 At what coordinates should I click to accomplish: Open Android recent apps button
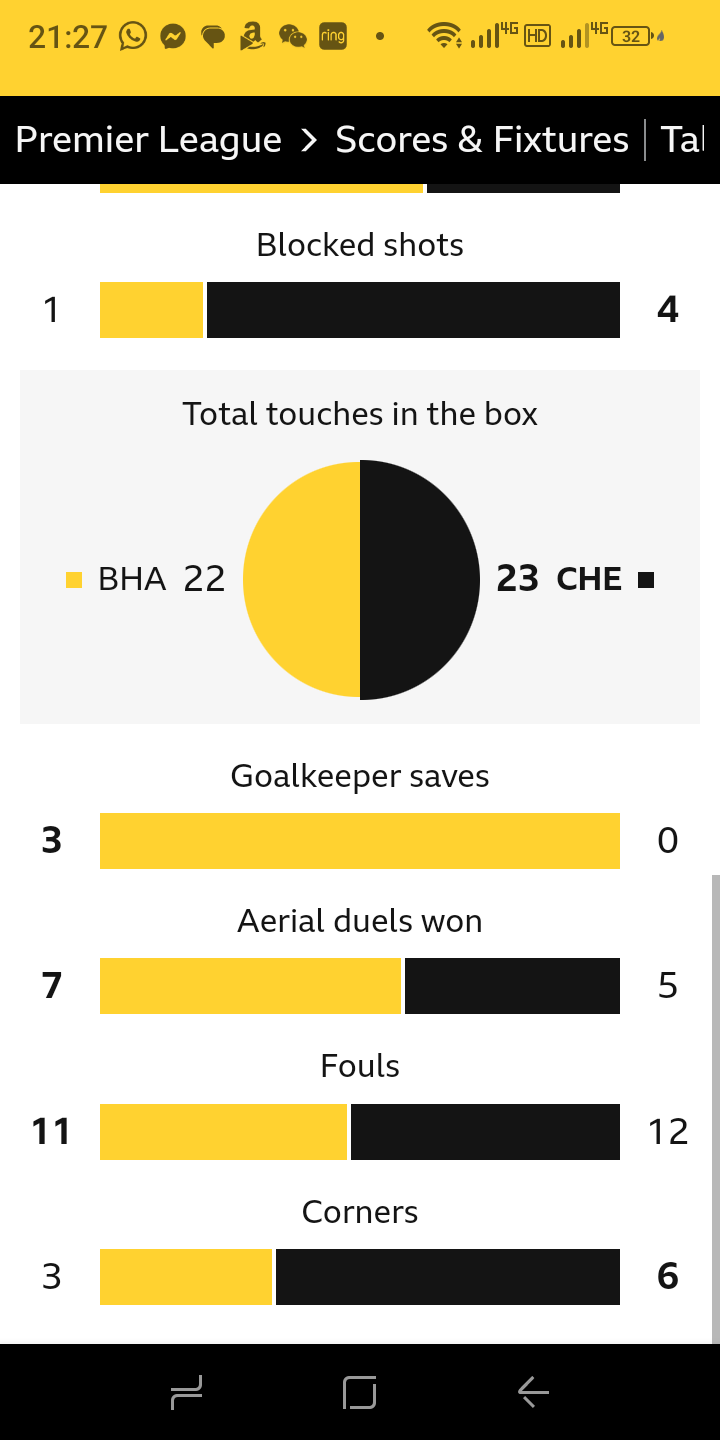[187, 1392]
